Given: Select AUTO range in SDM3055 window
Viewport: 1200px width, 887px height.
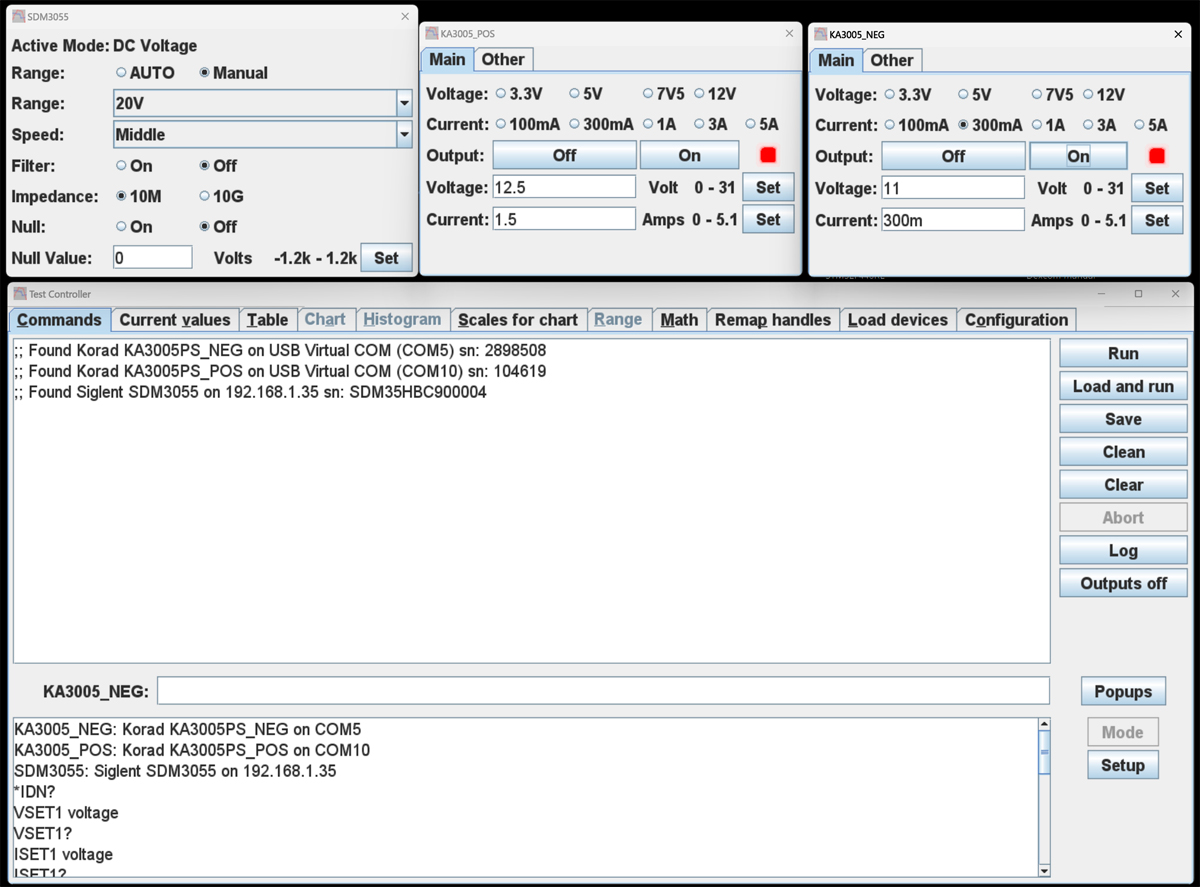Looking at the screenshot, I should (145, 73).
